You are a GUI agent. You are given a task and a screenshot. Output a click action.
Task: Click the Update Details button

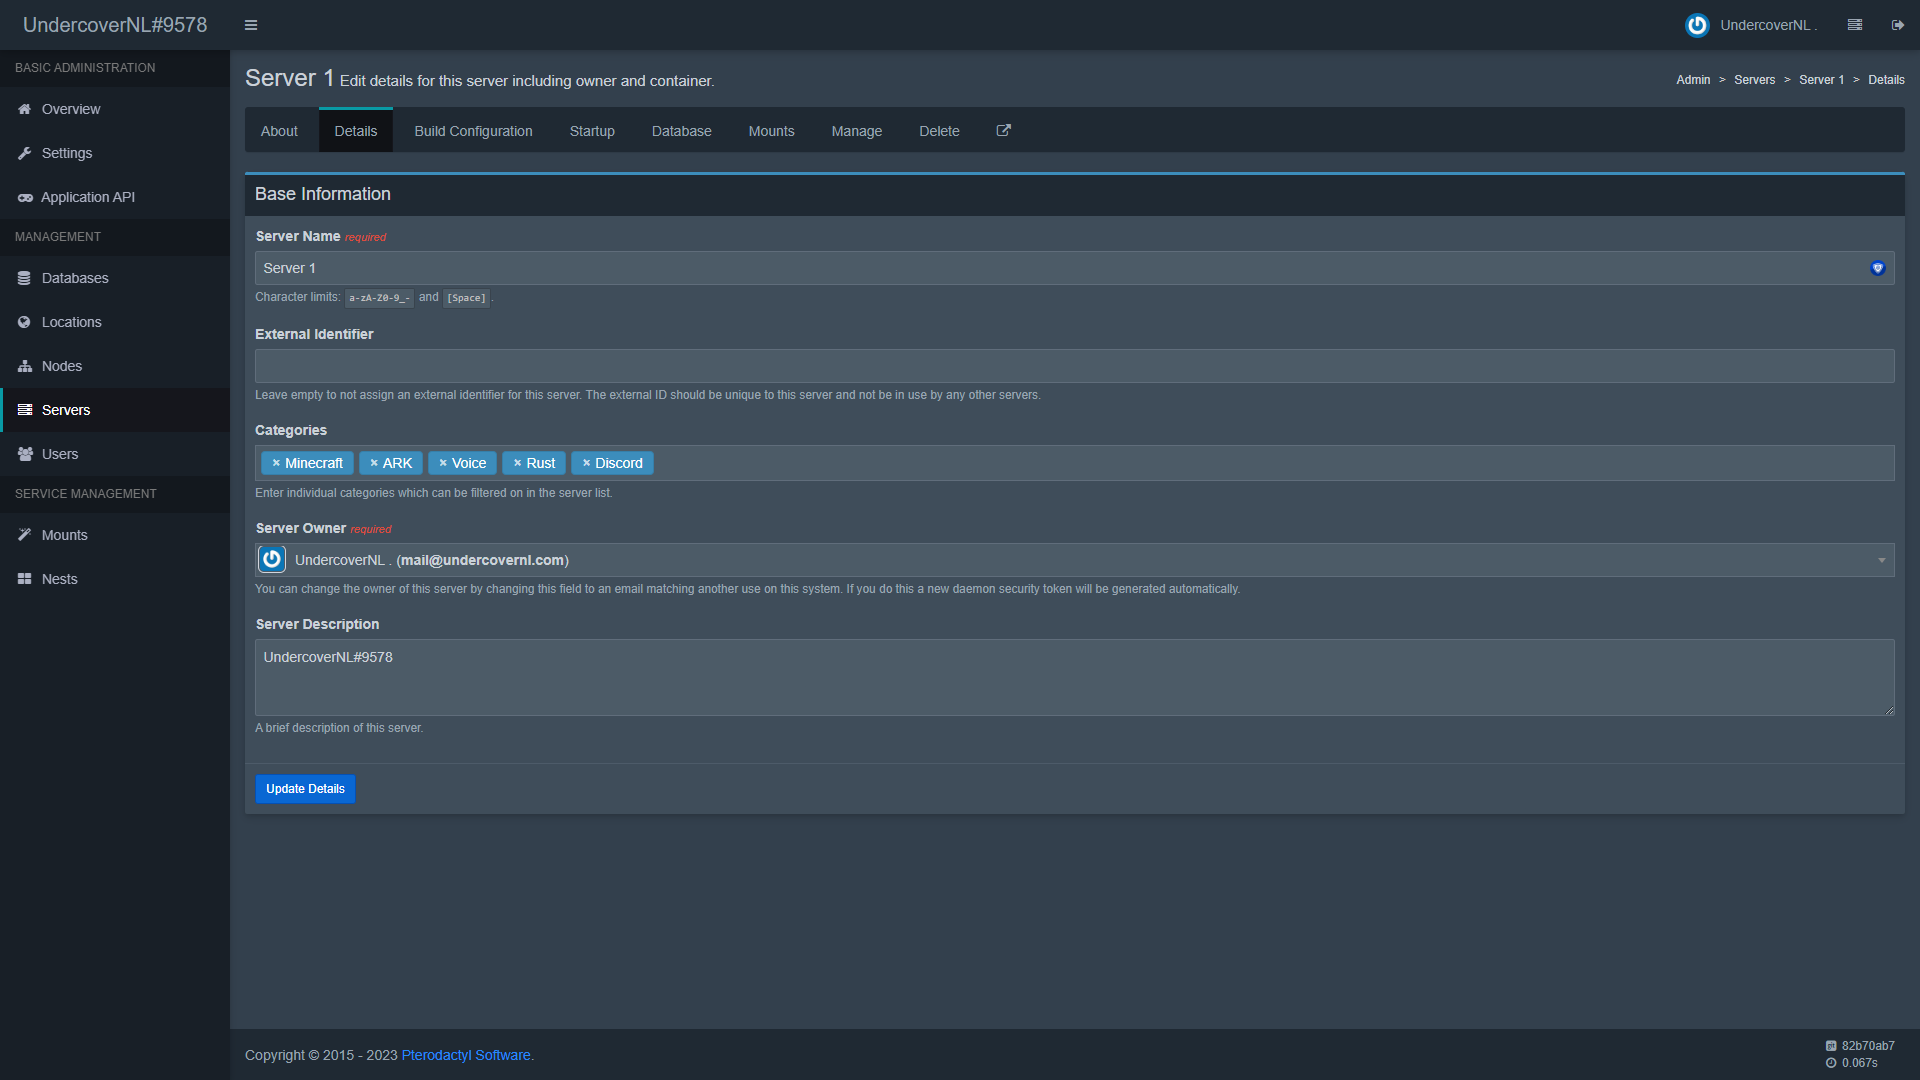[x=305, y=789]
